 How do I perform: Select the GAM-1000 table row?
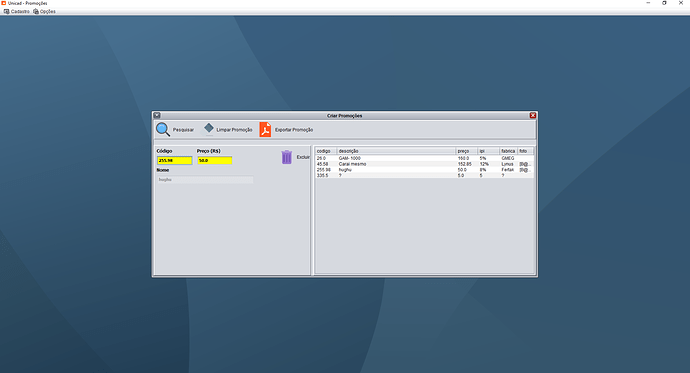click(x=424, y=158)
